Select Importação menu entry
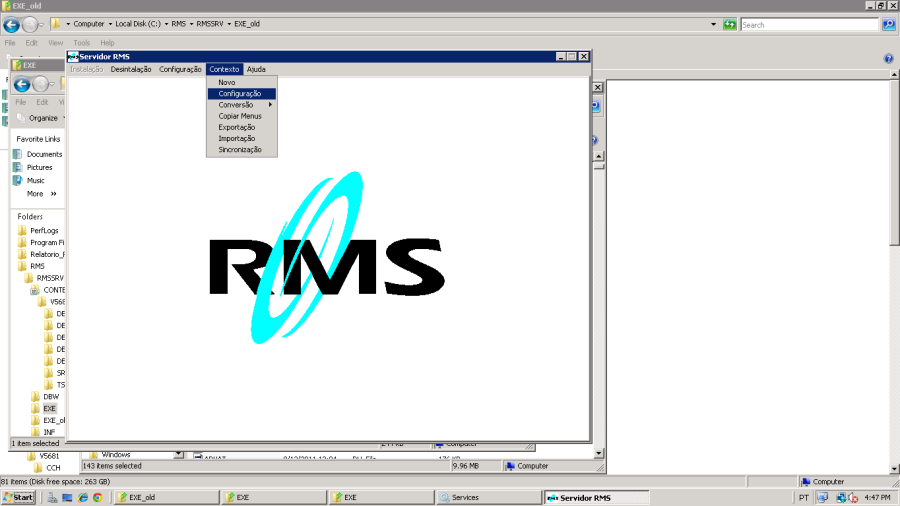This screenshot has width=900, height=506. coord(242,138)
